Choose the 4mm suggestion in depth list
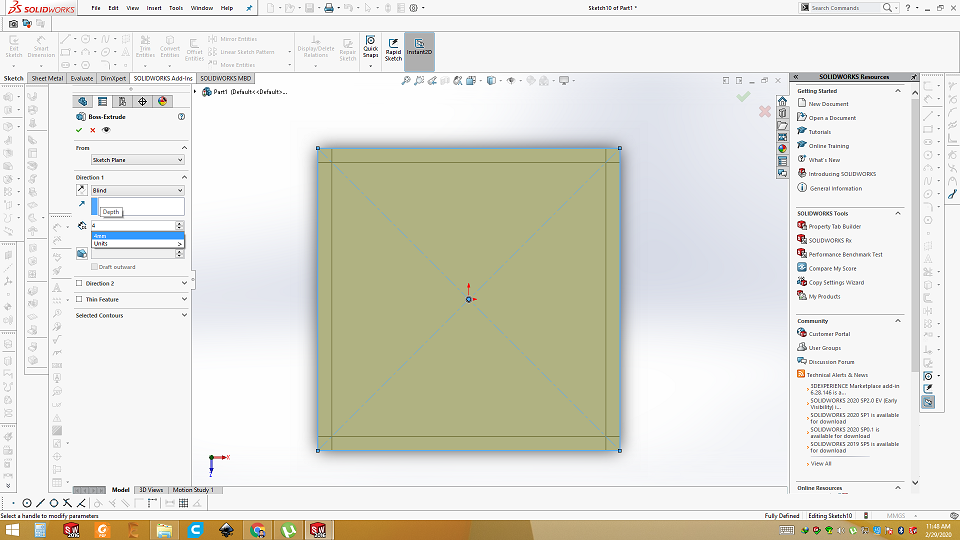This screenshot has height=540, width=960. [137, 236]
